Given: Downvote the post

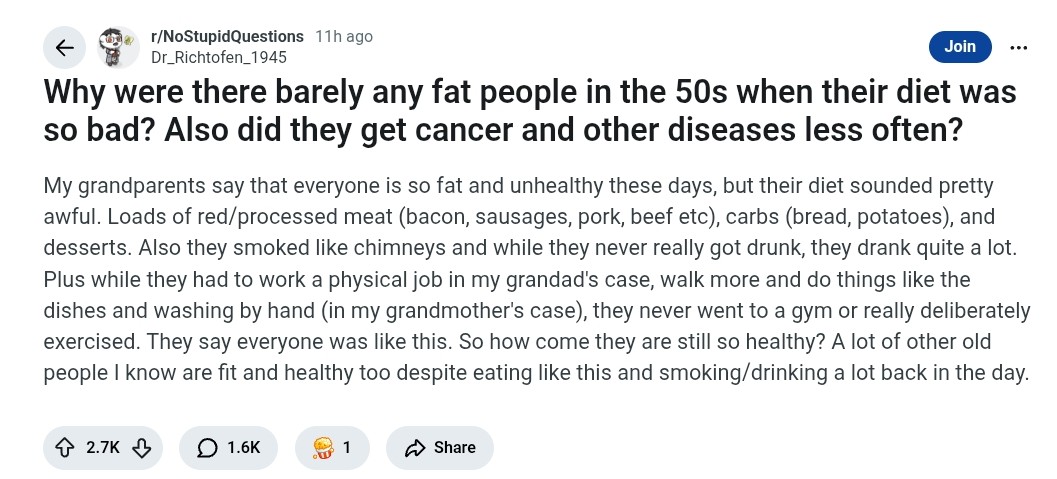Looking at the screenshot, I should tap(141, 447).
